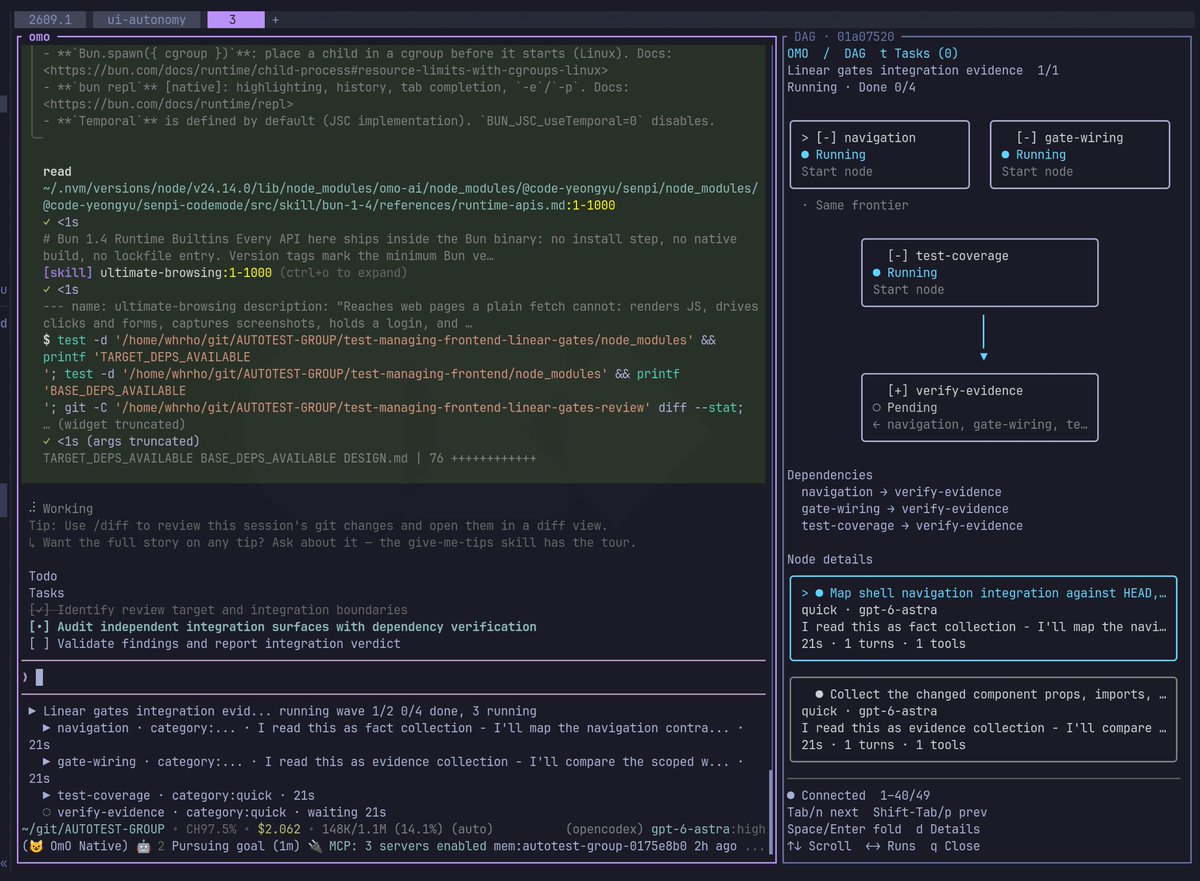The height and width of the screenshot is (881, 1200).
Task: Open a new tab with the plus button
Action: coord(276,19)
